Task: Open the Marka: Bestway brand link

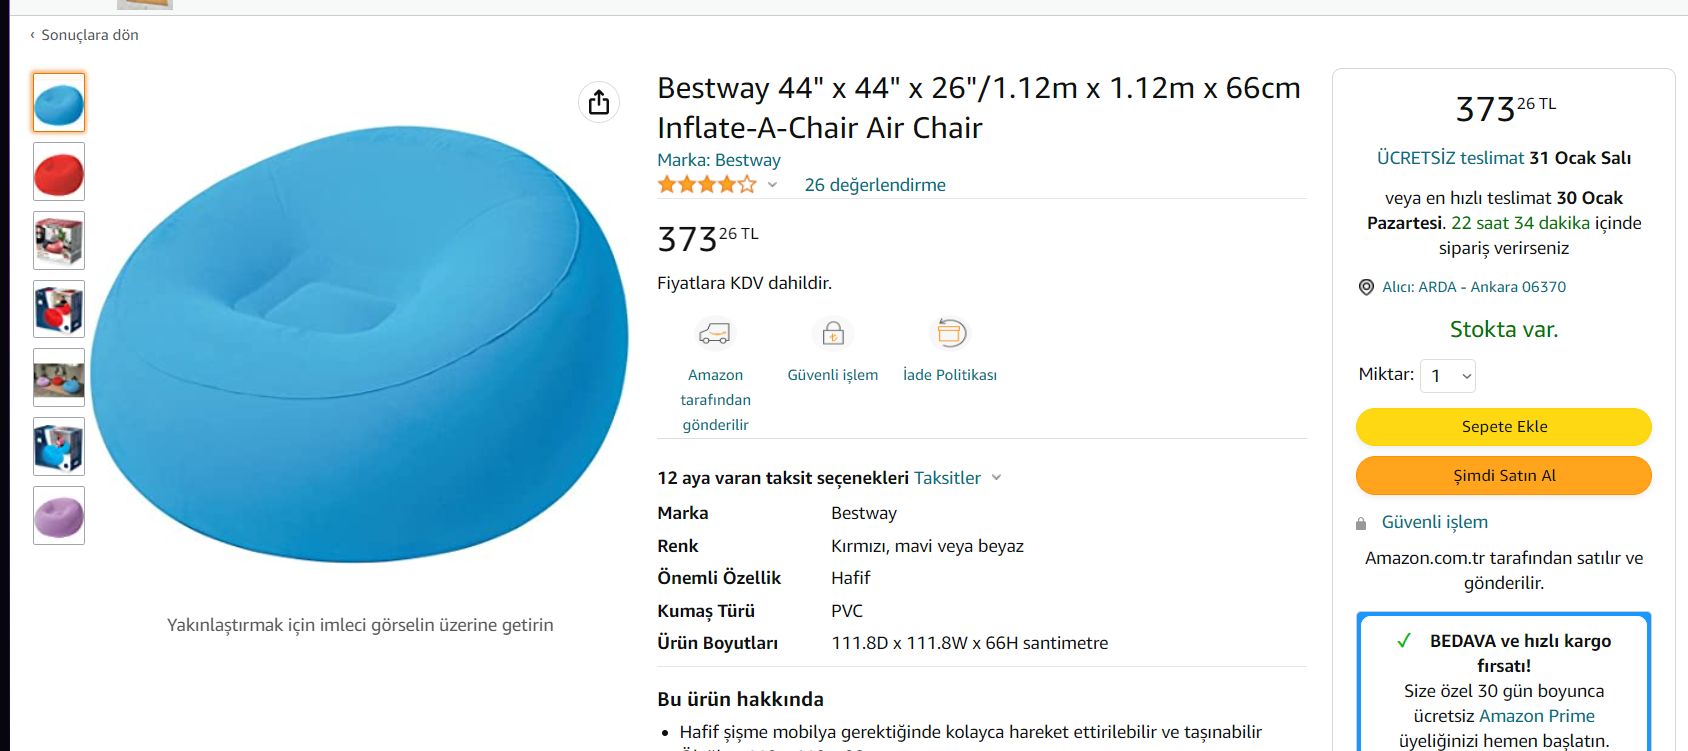Action: pyautogui.click(x=718, y=160)
